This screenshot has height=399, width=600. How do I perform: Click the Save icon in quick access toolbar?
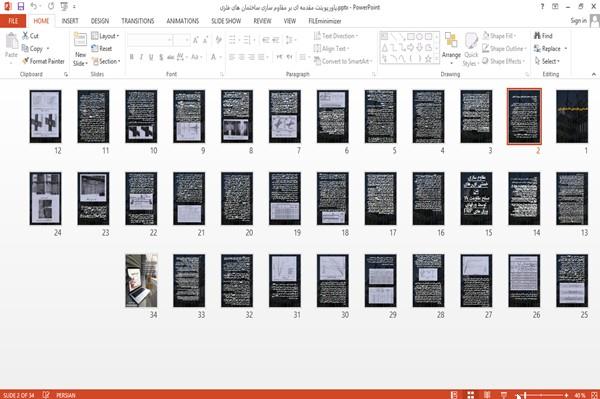tap(21, 6)
